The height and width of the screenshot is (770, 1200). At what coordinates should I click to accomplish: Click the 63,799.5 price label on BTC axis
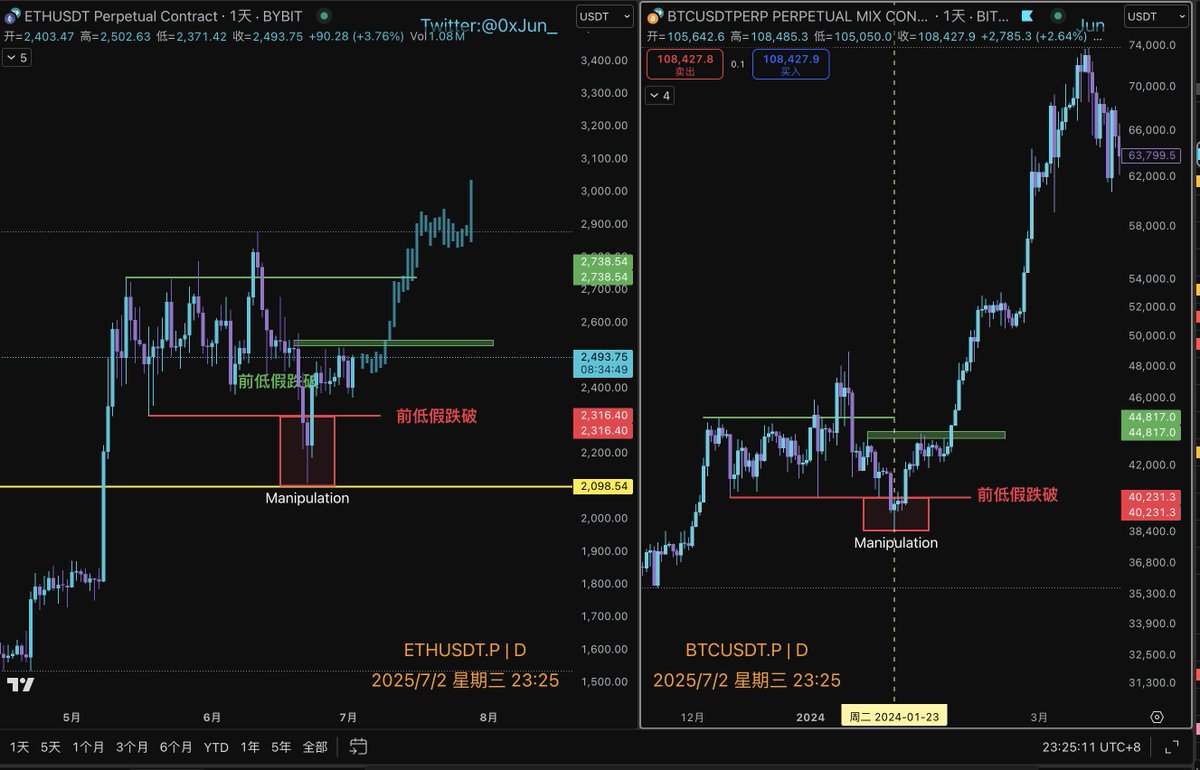click(1153, 156)
